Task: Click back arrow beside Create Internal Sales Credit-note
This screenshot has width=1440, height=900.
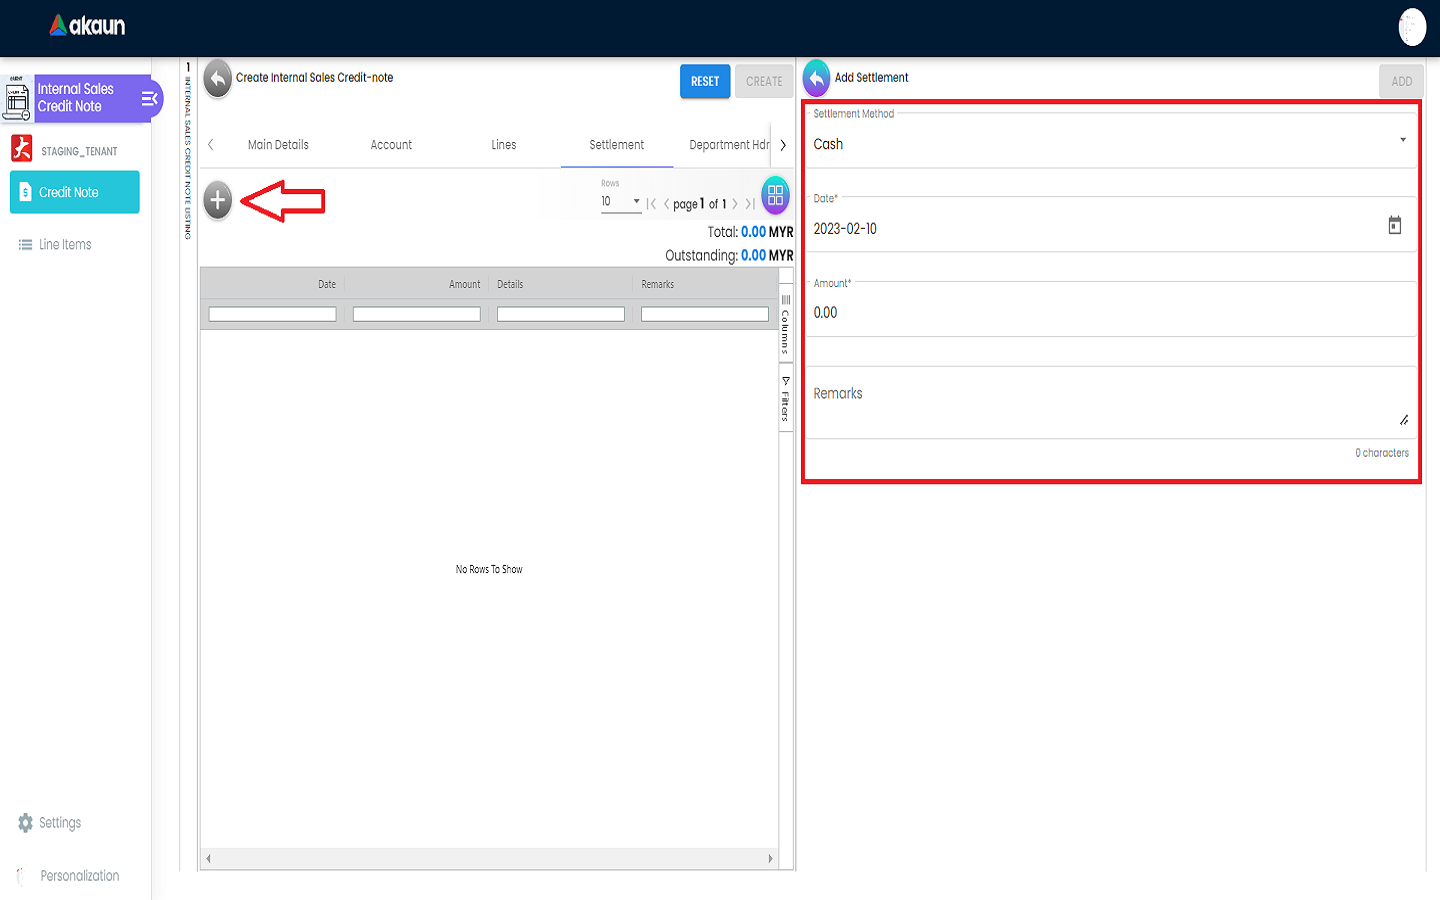Action: point(217,79)
